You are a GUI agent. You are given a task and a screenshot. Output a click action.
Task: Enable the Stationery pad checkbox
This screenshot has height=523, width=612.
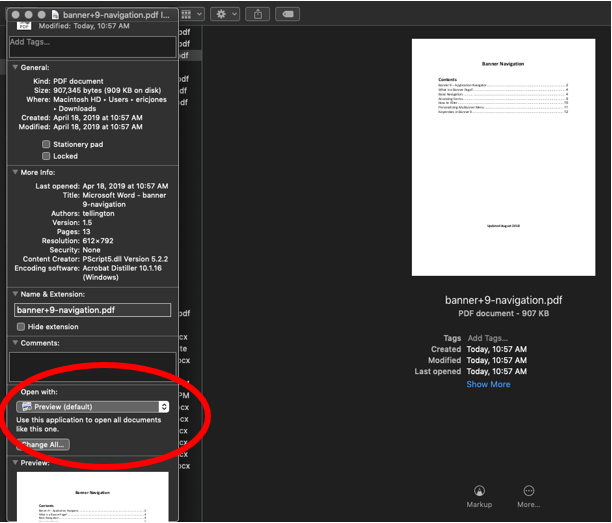coord(46,144)
